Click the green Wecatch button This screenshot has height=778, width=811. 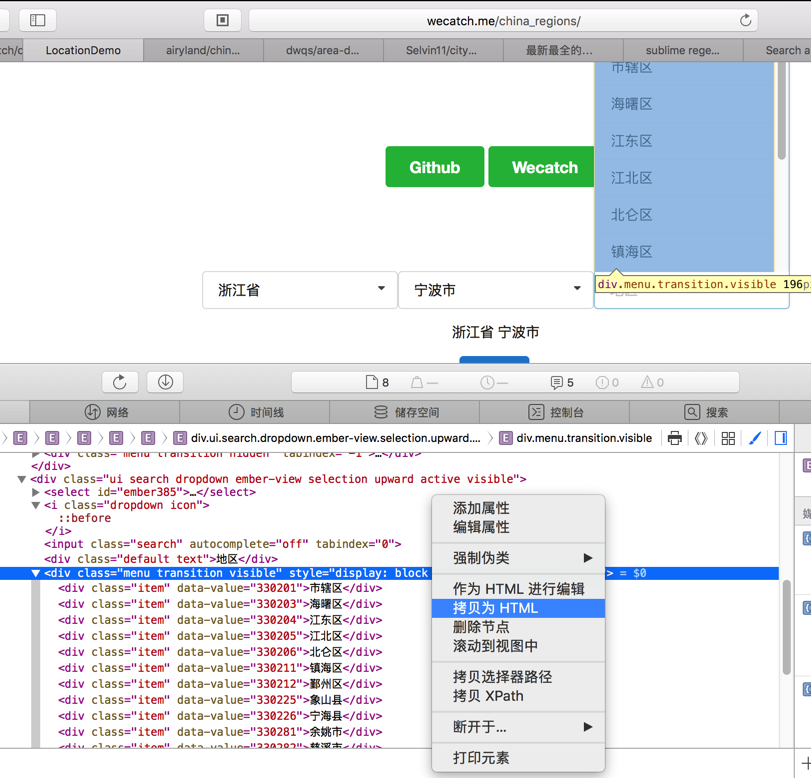pos(542,167)
